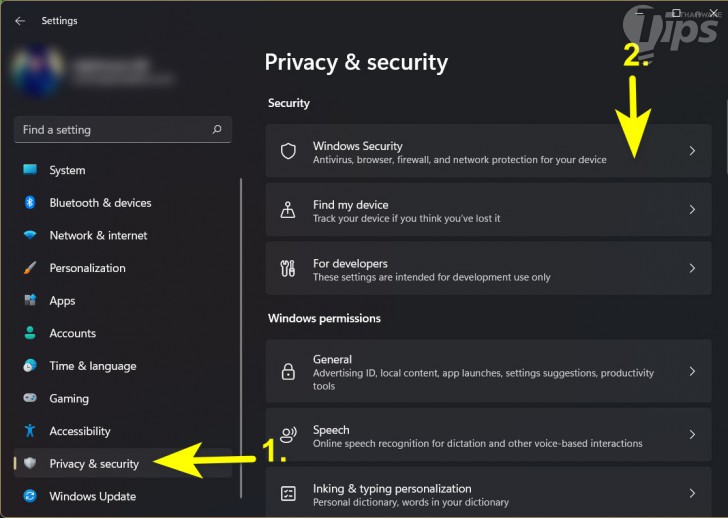Open the System settings category
Viewport: 728px width, 518px height.
[x=67, y=170]
